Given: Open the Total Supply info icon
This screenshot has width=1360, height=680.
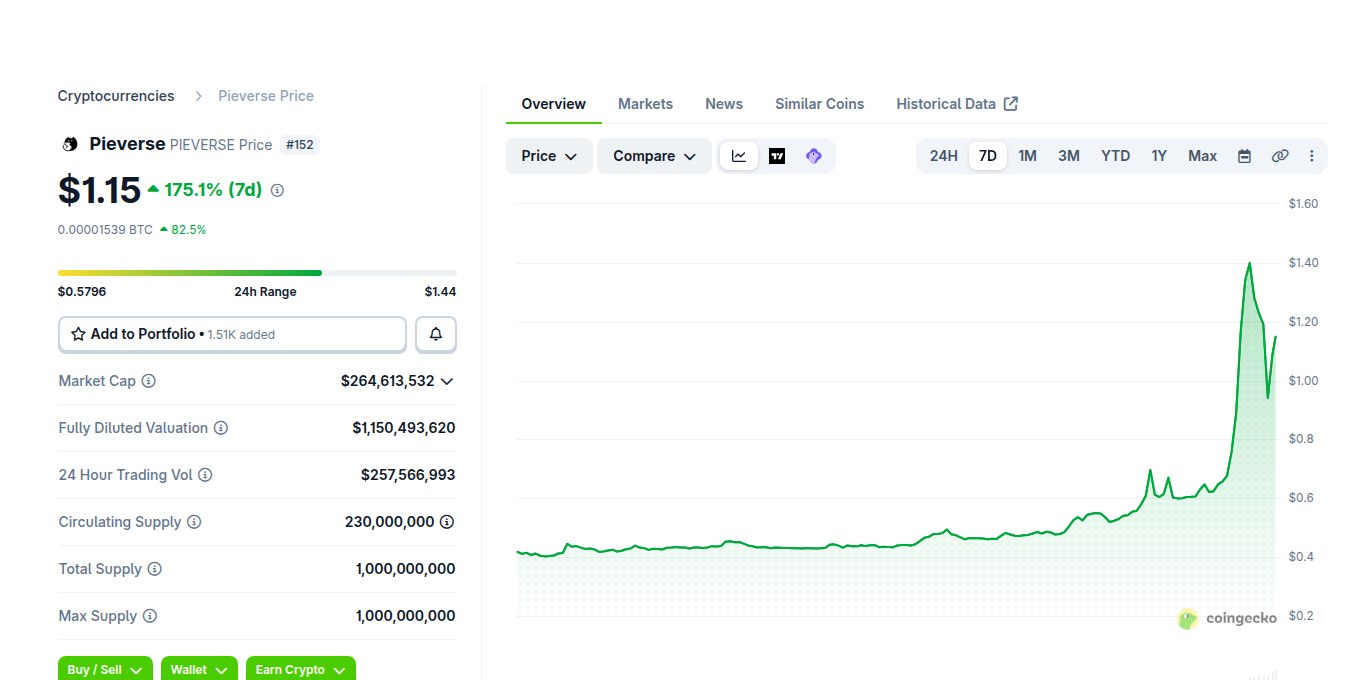Looking at the screenshot, I should click(154, 569).
